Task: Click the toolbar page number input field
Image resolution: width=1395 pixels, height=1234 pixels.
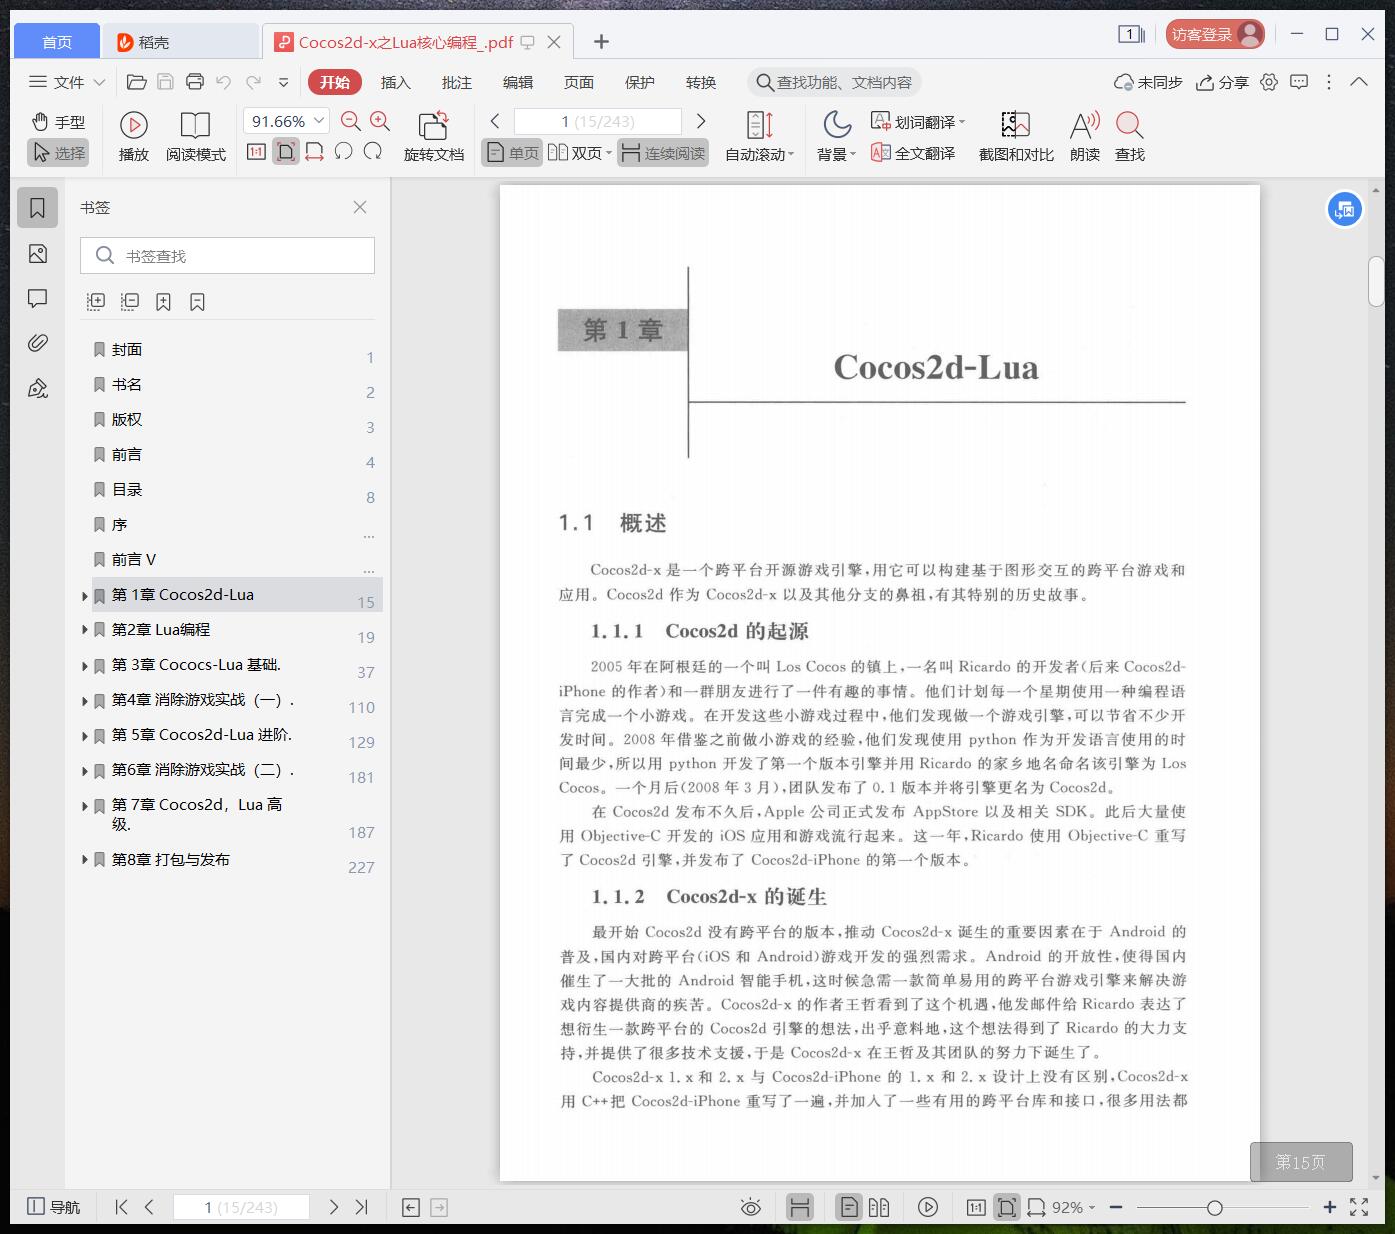Action: point(597,121)
